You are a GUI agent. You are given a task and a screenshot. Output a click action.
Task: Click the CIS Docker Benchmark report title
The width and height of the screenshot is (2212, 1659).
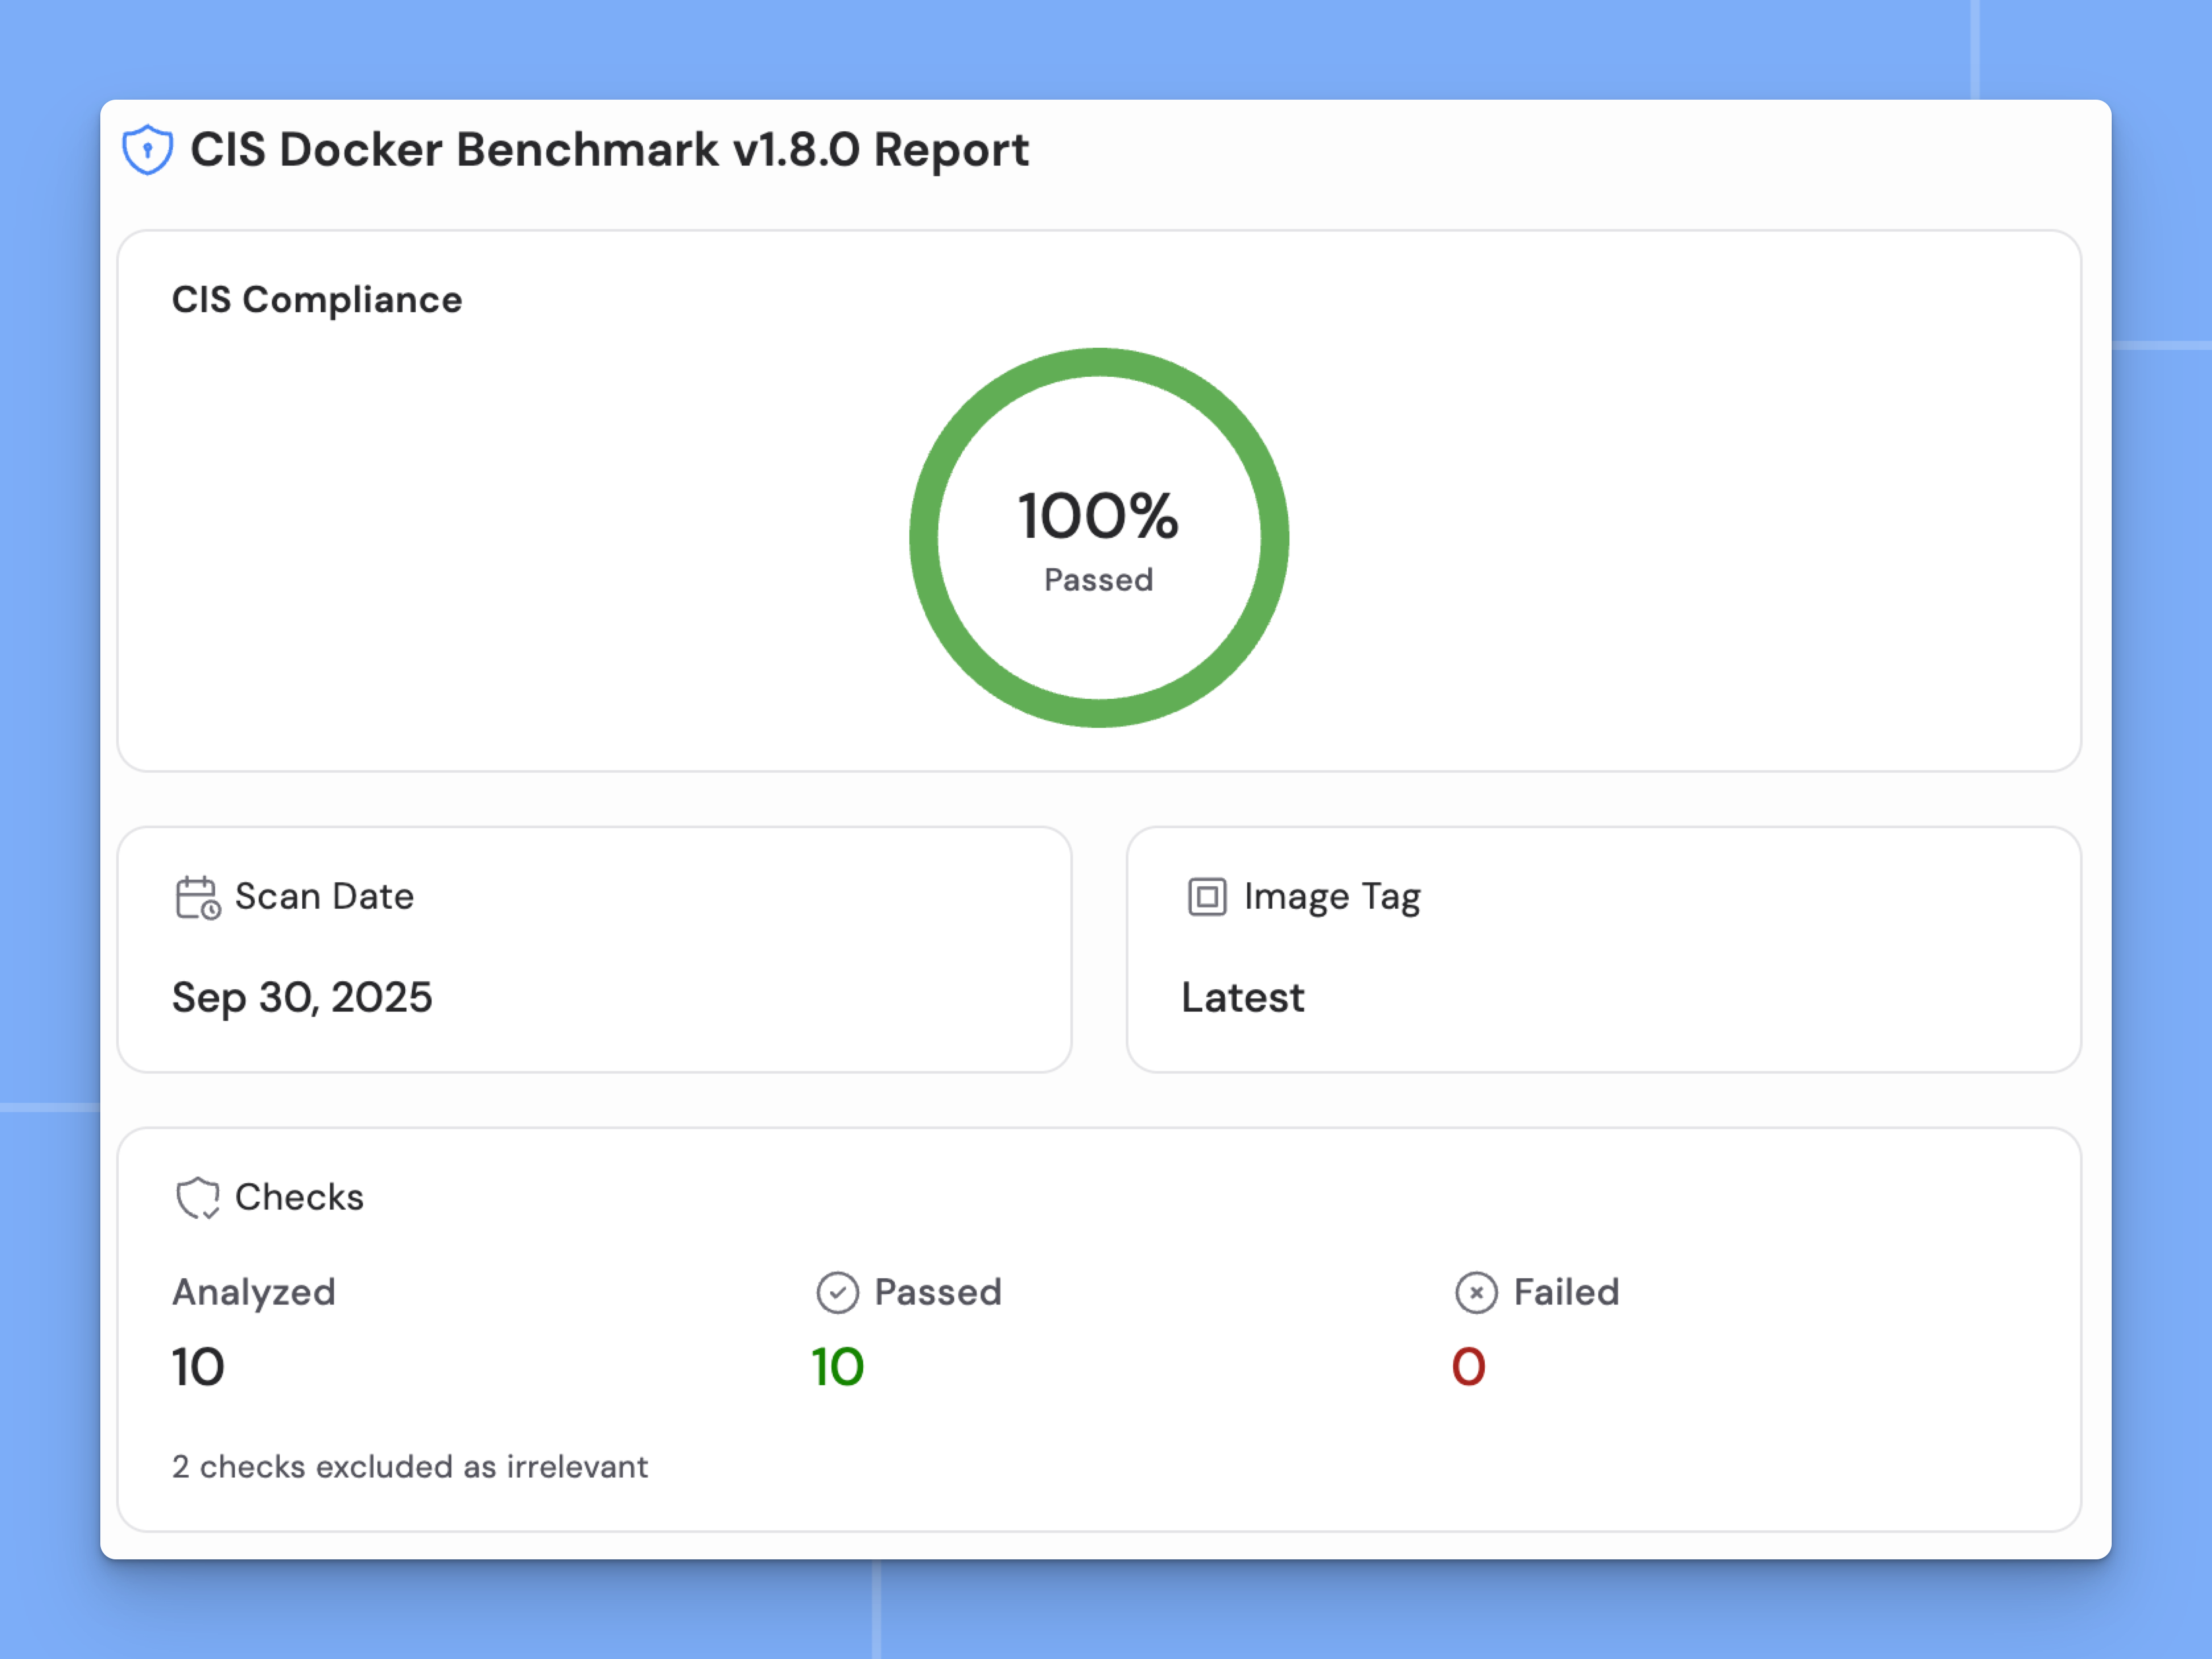click(x=608, y=150)
